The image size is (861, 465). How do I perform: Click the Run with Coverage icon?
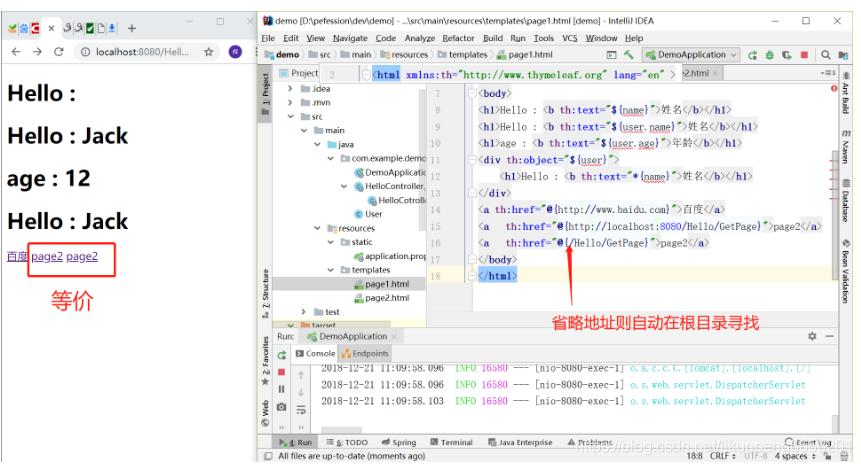tap(786, 55)
